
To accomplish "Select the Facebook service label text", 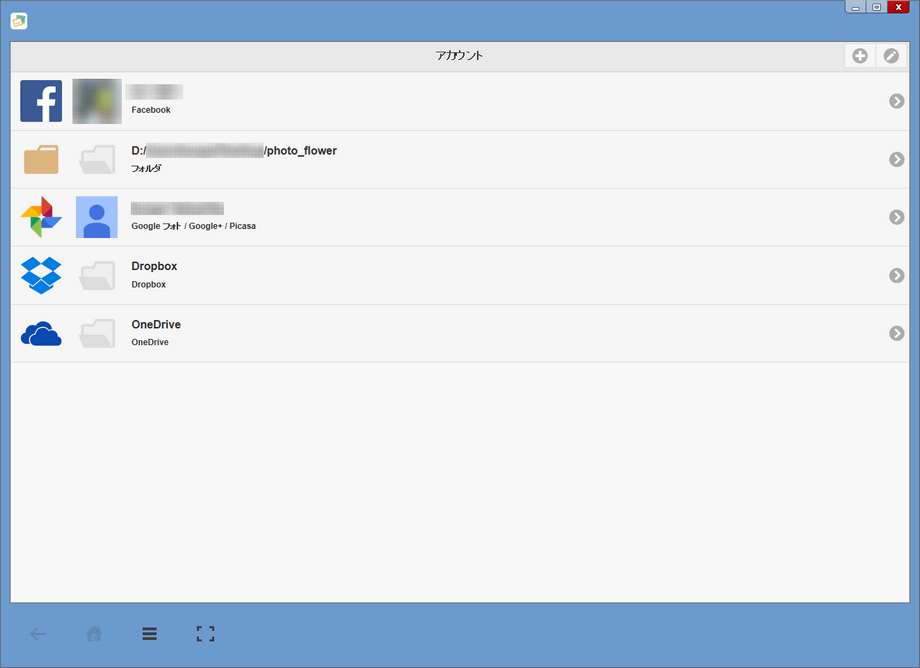I will 151,110.
